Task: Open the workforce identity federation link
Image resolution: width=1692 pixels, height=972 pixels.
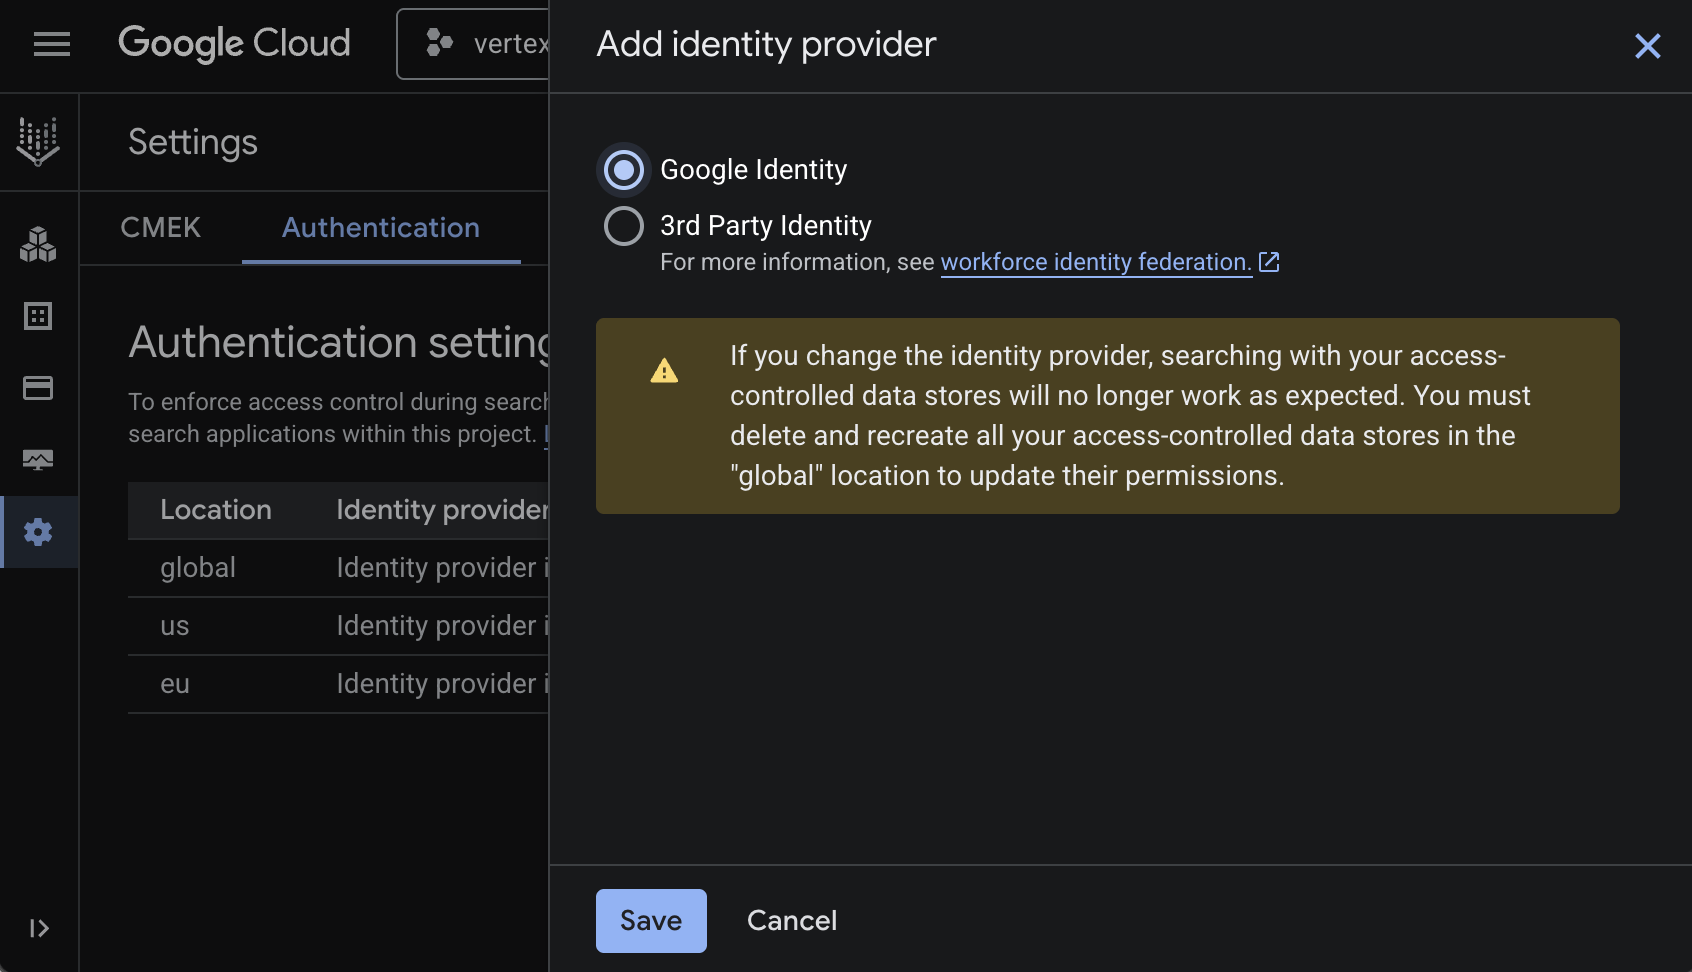Action: click(x=1096, y=262)
